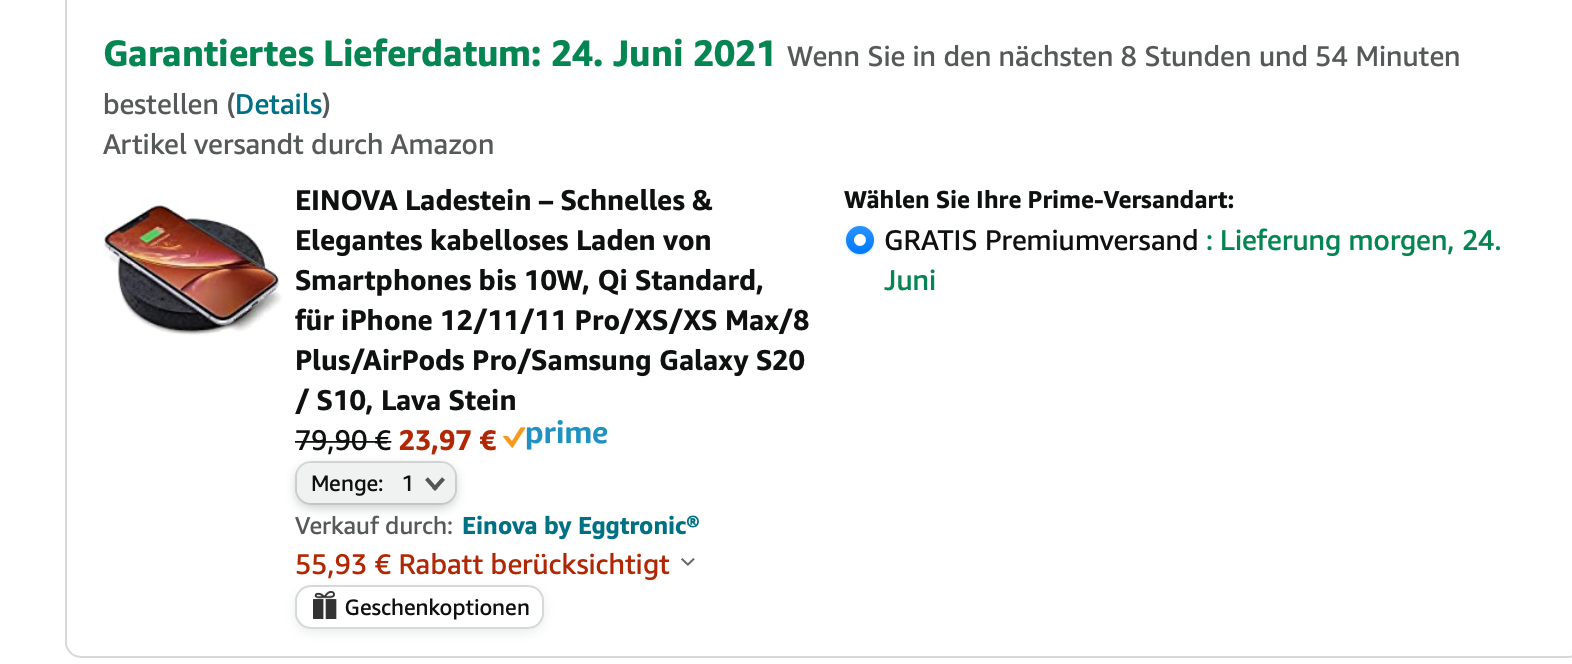The image size is (1572, 664).
Task: Expand the Rabatt berücksichtigt discount chevron
Action: (x=688, y=563)
